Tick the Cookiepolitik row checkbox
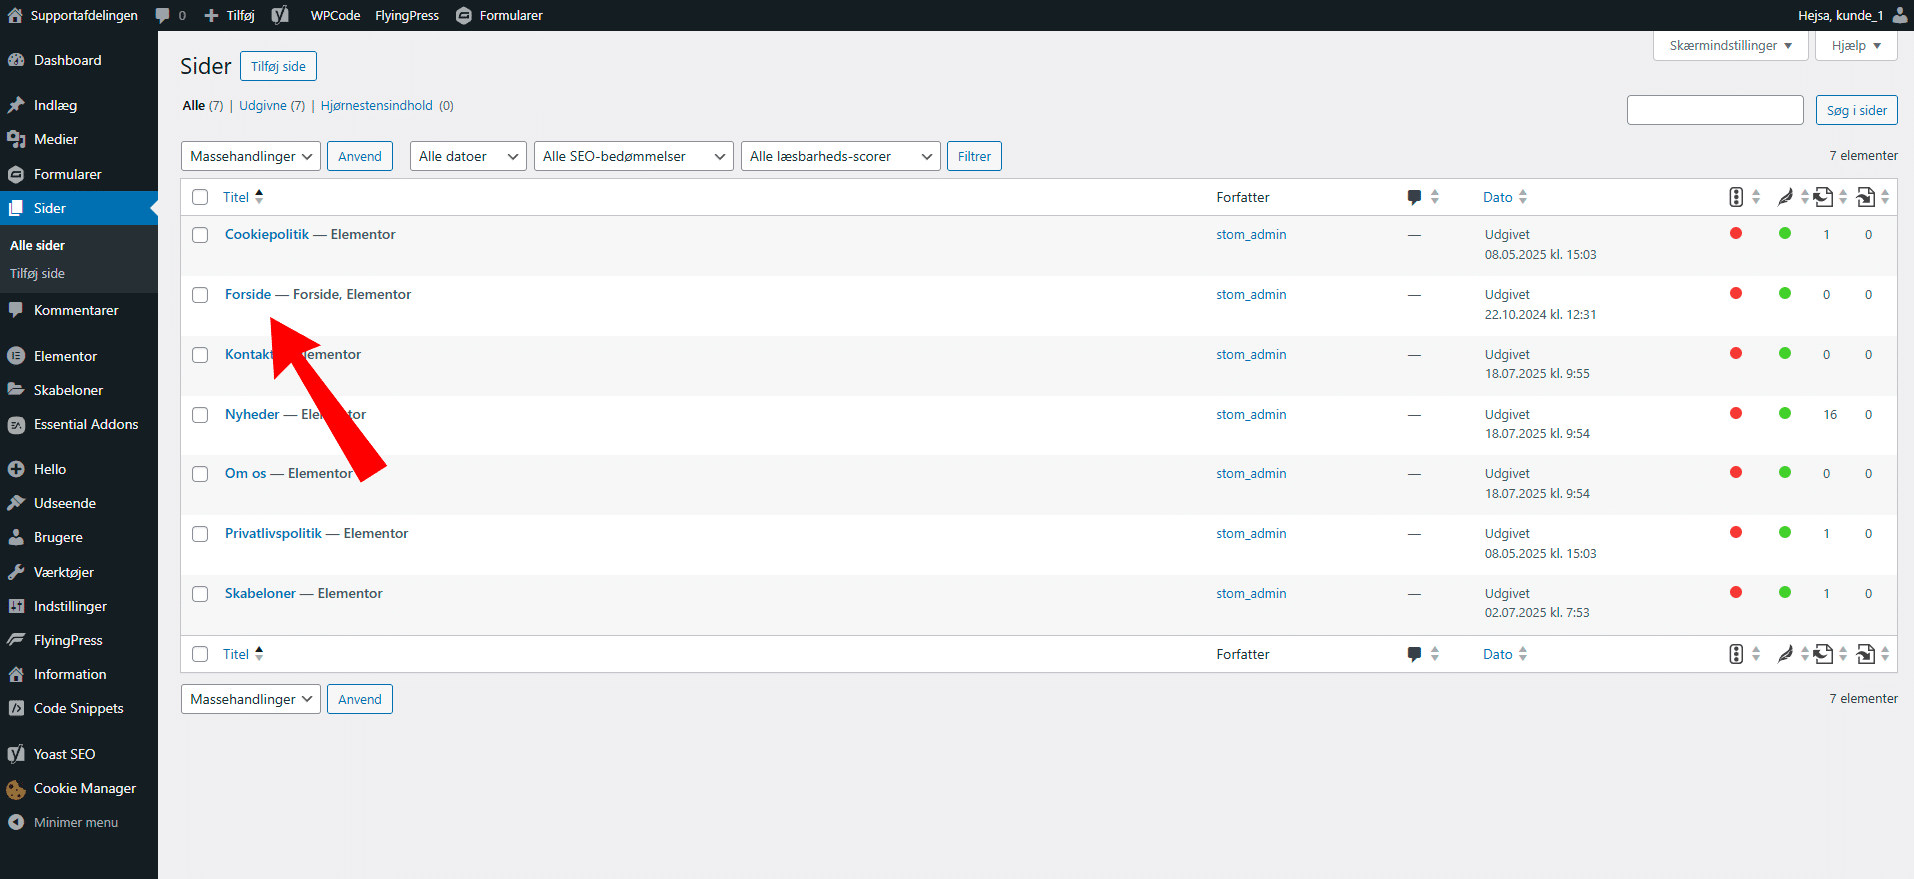The image size is (1914, 879). pos(200,235)
